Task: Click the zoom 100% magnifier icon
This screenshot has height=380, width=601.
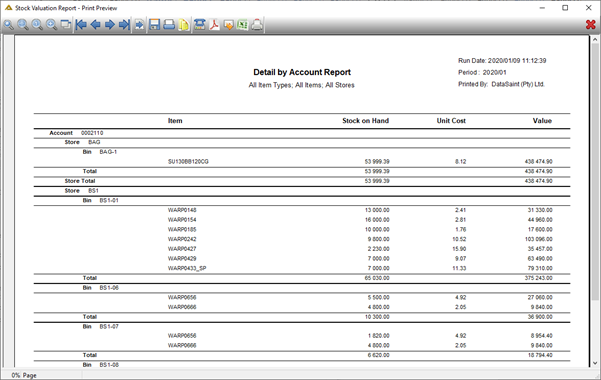Action: (x=37, y=25)
